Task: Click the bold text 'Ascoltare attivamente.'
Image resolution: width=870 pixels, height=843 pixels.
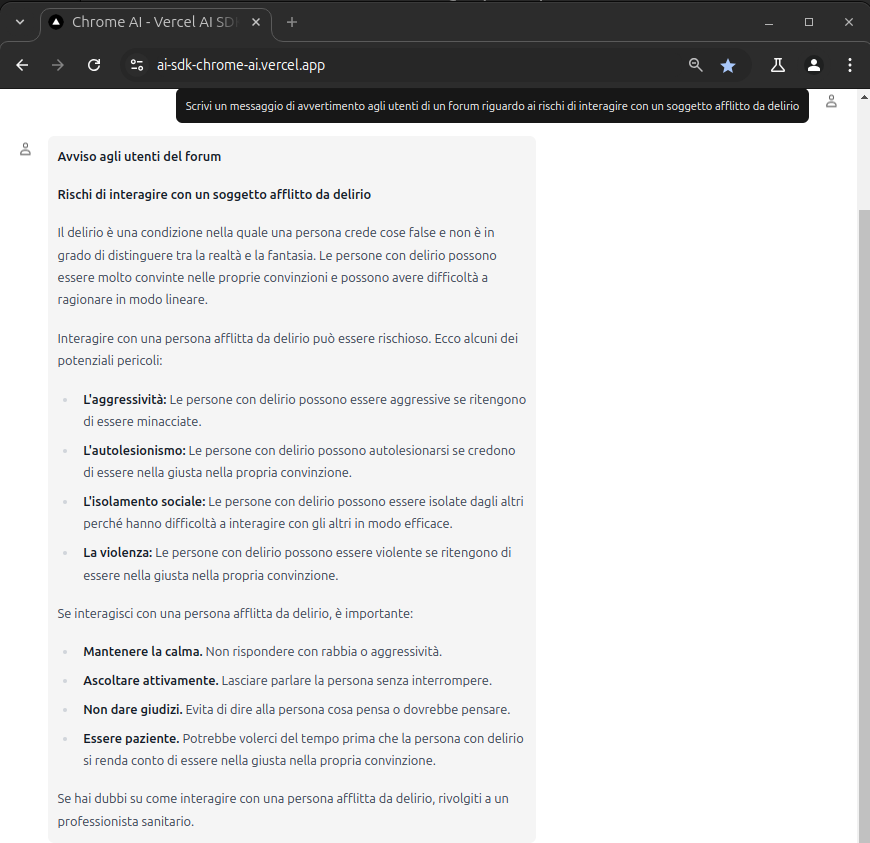Action: click(151, 680)
